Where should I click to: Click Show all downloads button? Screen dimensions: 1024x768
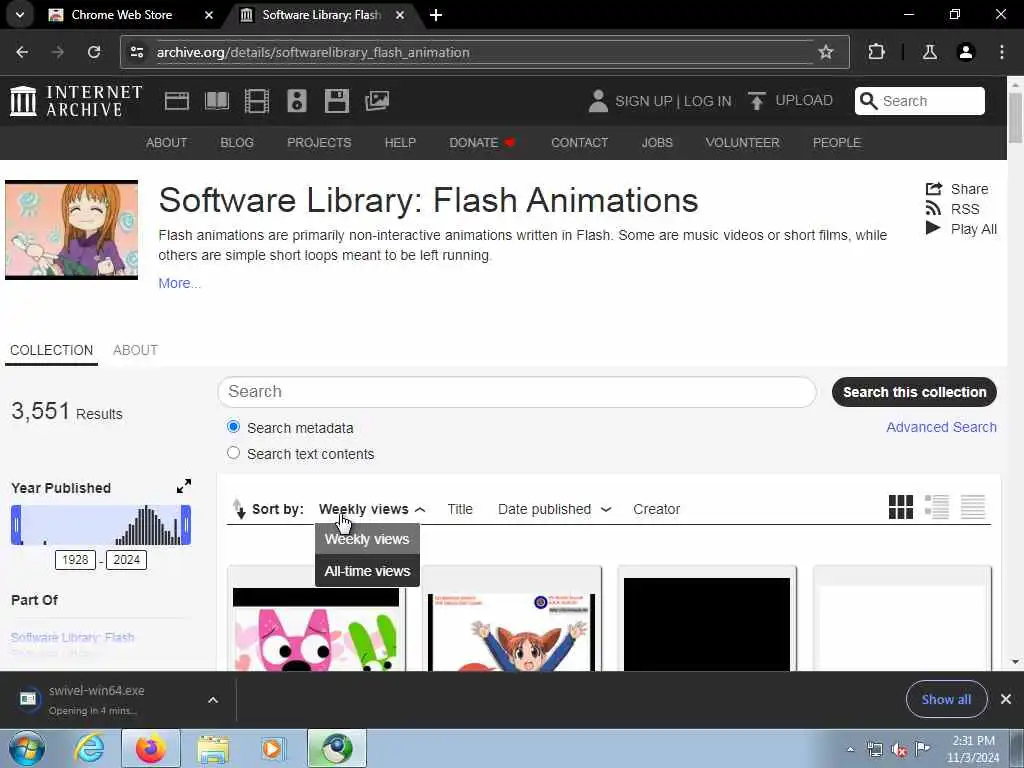pos(946,699)
